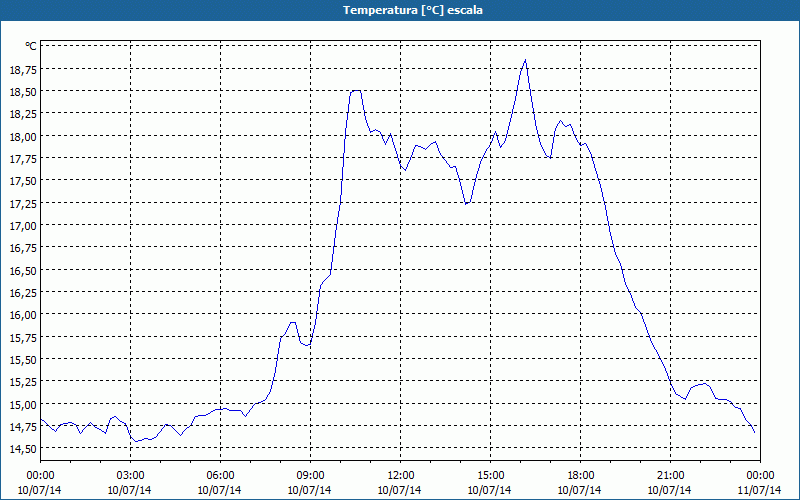Screen dimensions: 800x500
Task: Select the 16,25 y-axis label
Action: 23,292
